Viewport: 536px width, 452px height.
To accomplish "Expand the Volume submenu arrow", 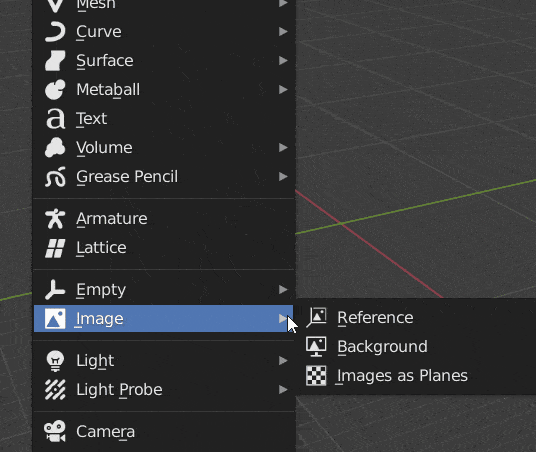I will tap(283, 148).
